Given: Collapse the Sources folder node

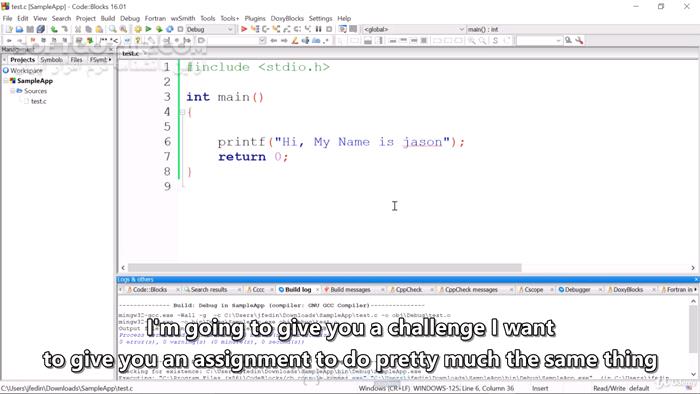Looking at the screenshot, I should pos(12,91).
